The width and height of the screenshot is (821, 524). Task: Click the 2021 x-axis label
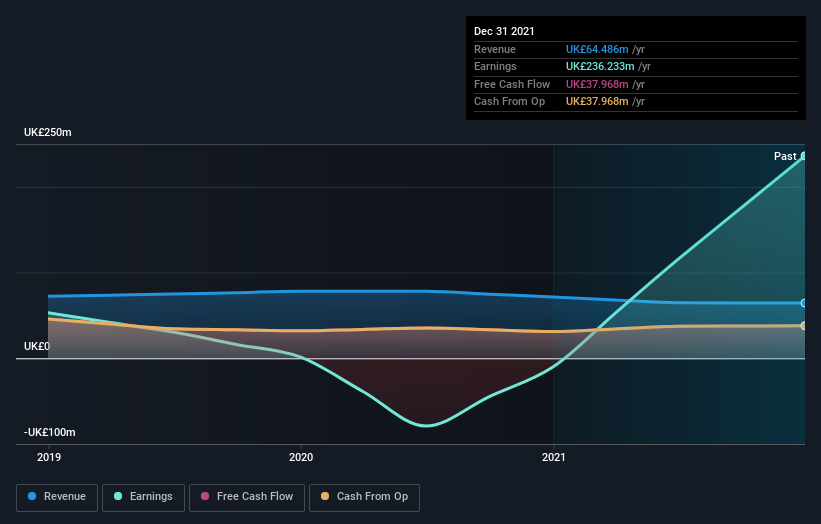point(553,457)
